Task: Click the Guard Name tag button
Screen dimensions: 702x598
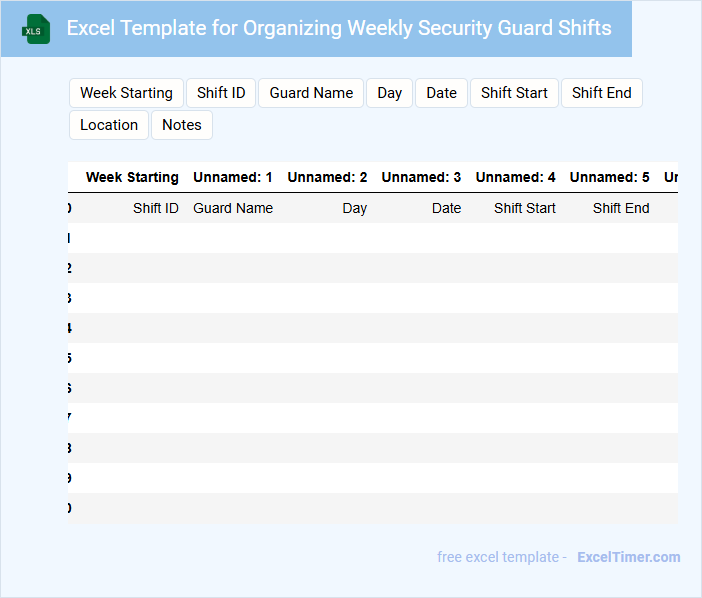Action: (311, 93)
